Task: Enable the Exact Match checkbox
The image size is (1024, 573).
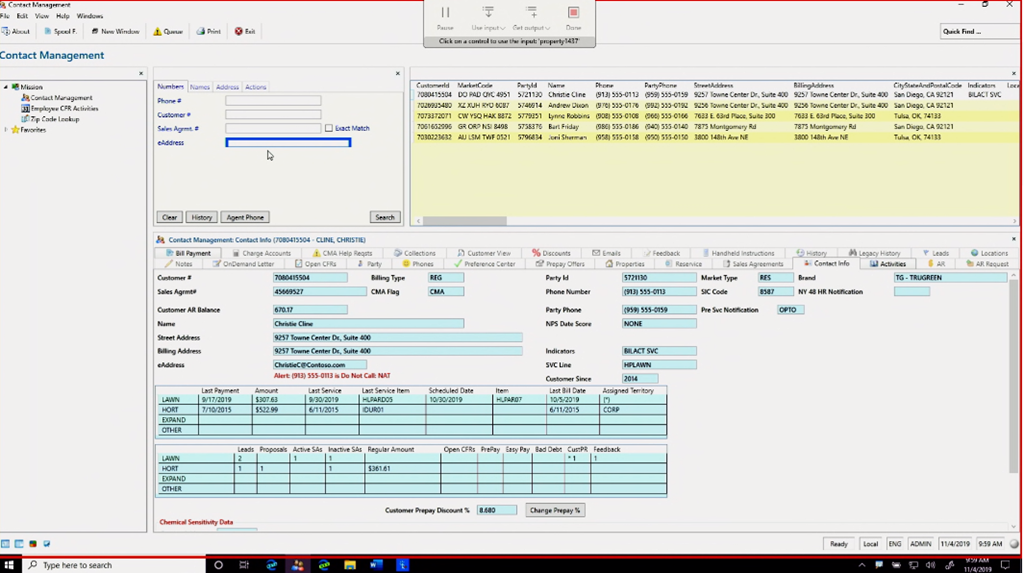Action: (329, 129)
